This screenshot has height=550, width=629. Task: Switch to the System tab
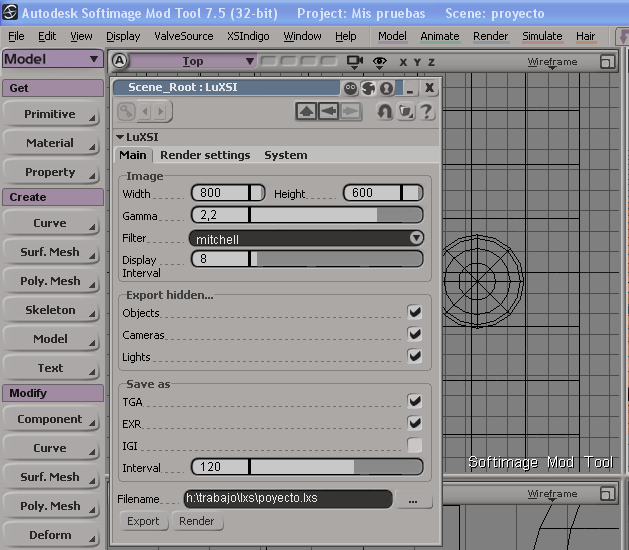coord(286,155)
